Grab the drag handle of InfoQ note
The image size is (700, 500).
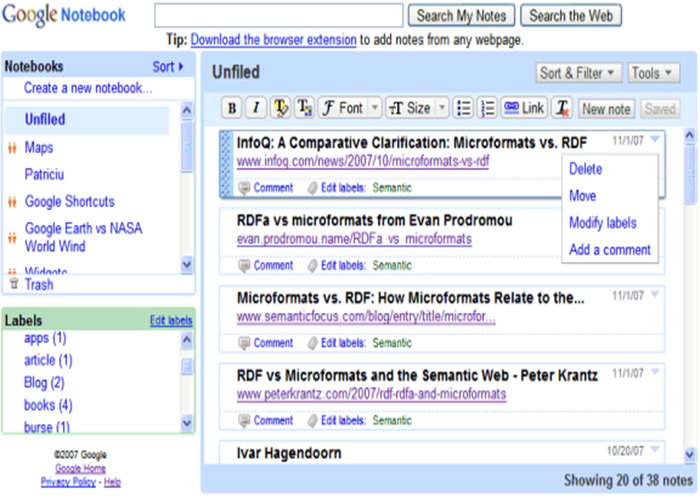[x=226, y=164]
